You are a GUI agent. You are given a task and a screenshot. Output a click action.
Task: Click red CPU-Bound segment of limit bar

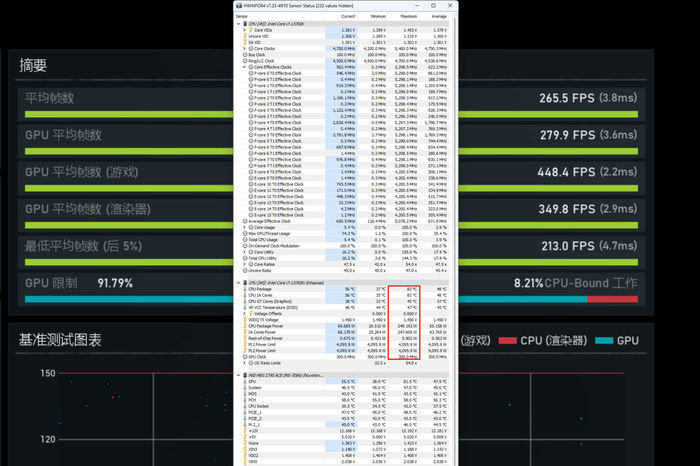(x=612, y=299)
